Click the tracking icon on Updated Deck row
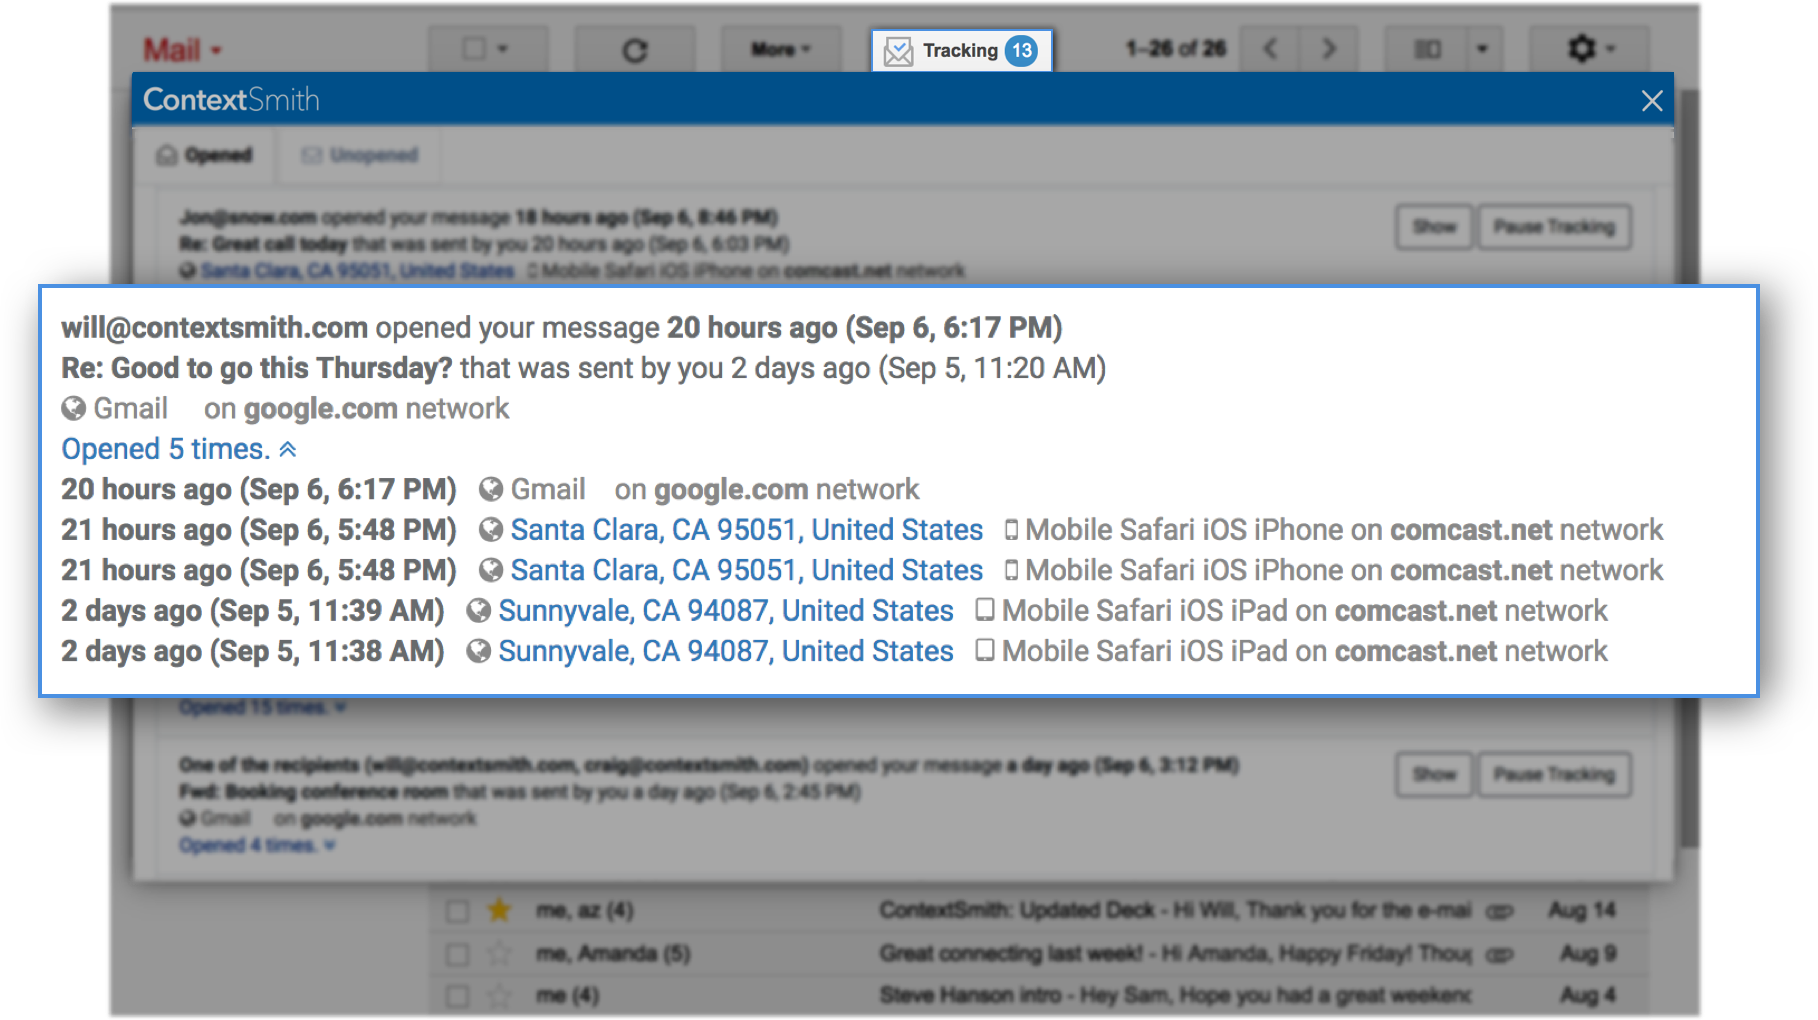Viewport: 1818px width, 1020px height. [1499, 911]
